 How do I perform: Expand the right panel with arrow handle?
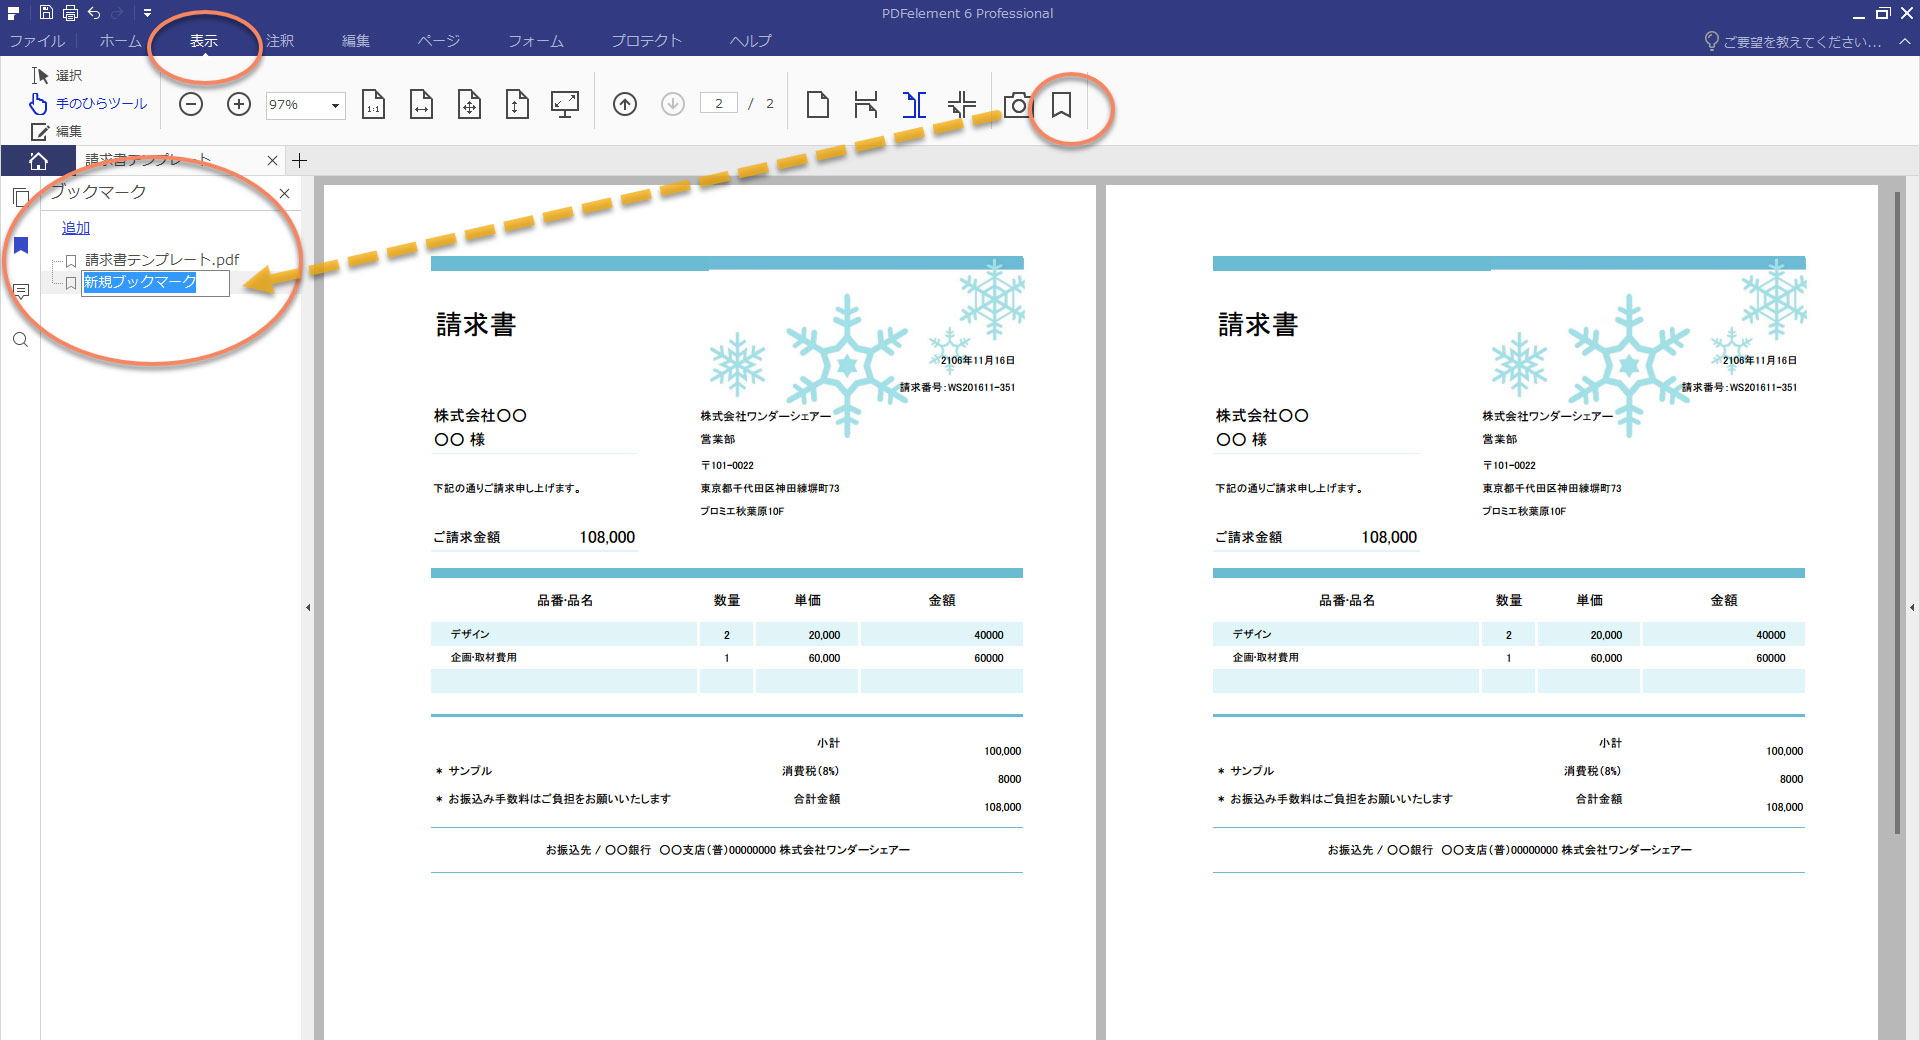click(1913, 608)
